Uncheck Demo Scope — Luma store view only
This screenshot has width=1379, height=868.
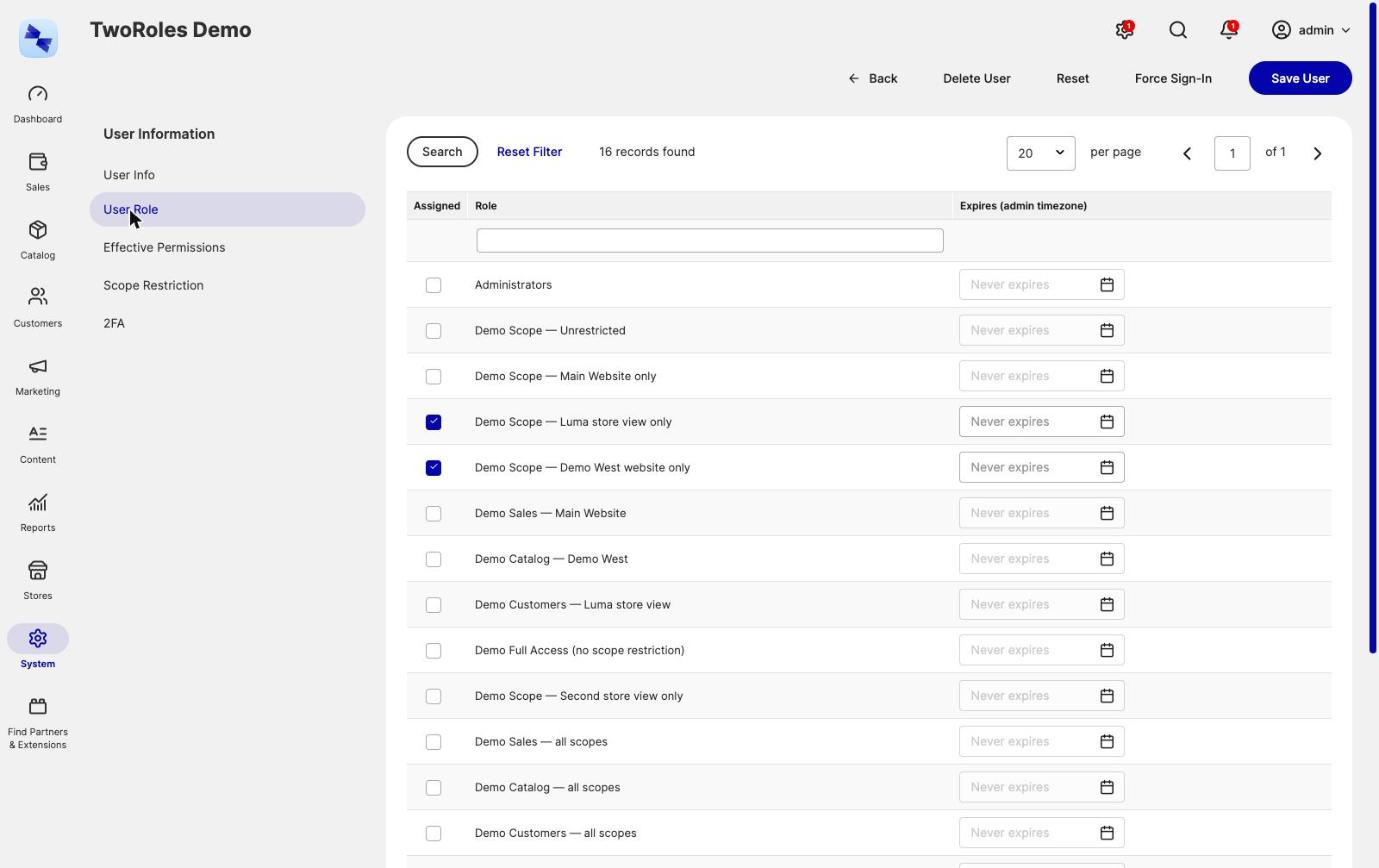click(433, 422)
